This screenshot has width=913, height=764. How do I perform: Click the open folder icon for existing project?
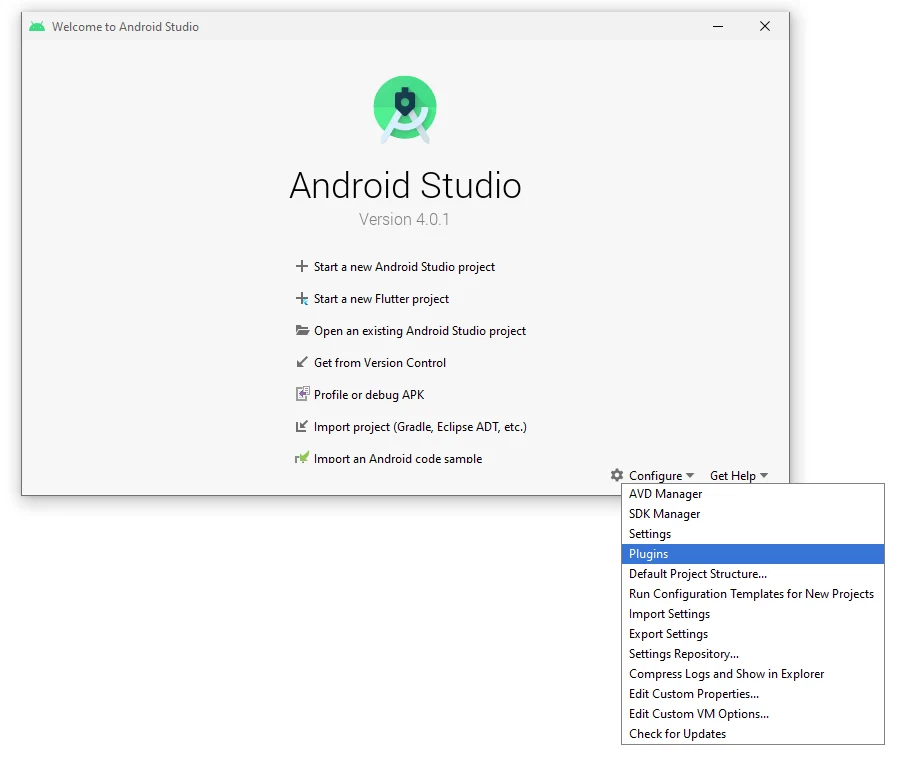coord(302,330)
